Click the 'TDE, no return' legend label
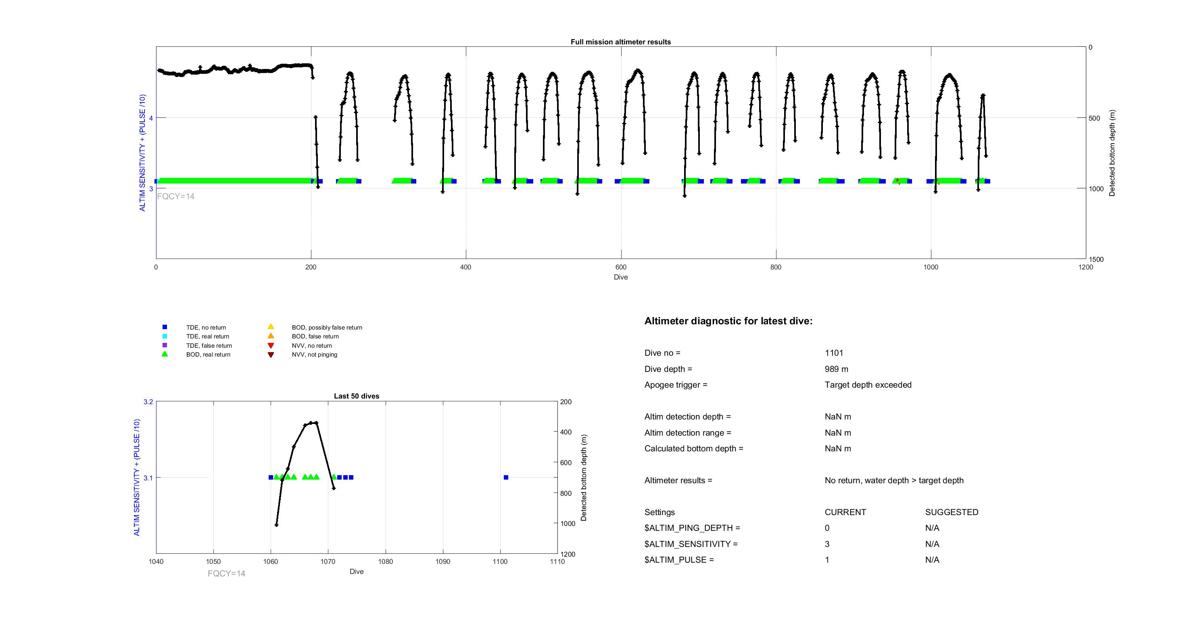Image resolution: width=1200 pixels, height=622 pixels. pyautogui.click(x=207, y=327)
